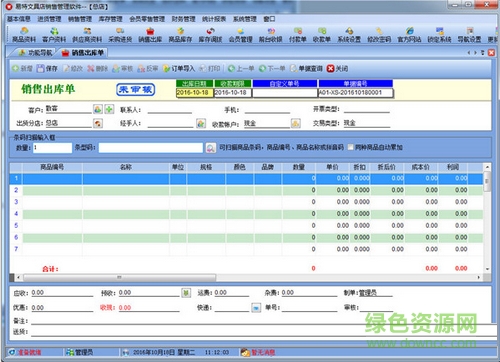Click the 开票类型 field

click(x=367, y=109)
